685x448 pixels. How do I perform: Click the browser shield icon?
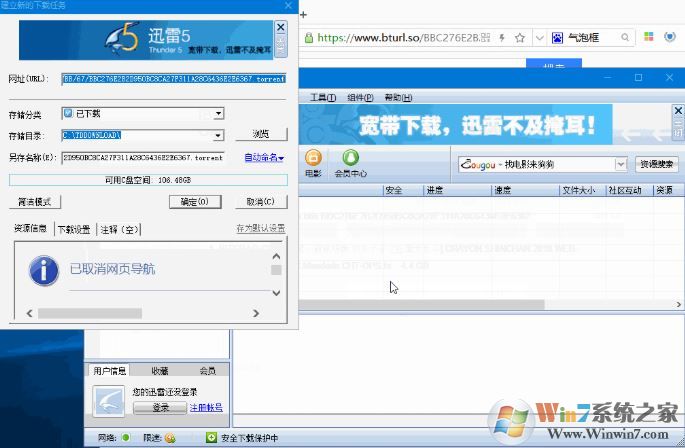tap(669, 37)
